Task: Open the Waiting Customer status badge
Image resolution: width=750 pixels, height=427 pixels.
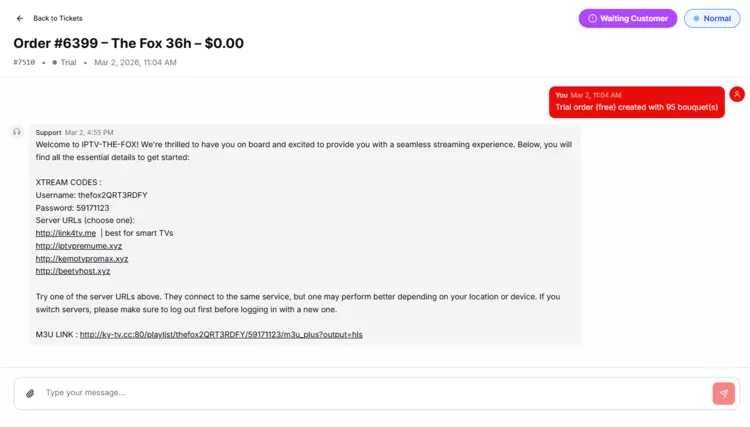Action: (x=627, y=18)
